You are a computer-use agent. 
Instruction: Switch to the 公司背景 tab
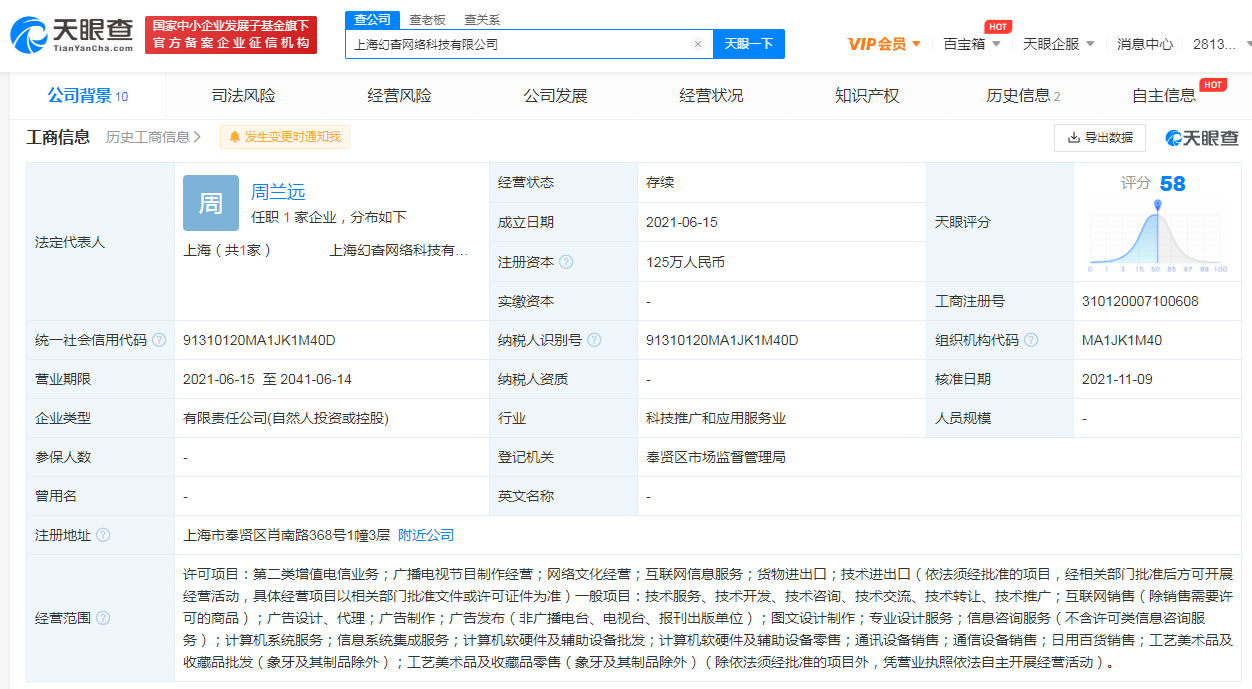[88, 96]
